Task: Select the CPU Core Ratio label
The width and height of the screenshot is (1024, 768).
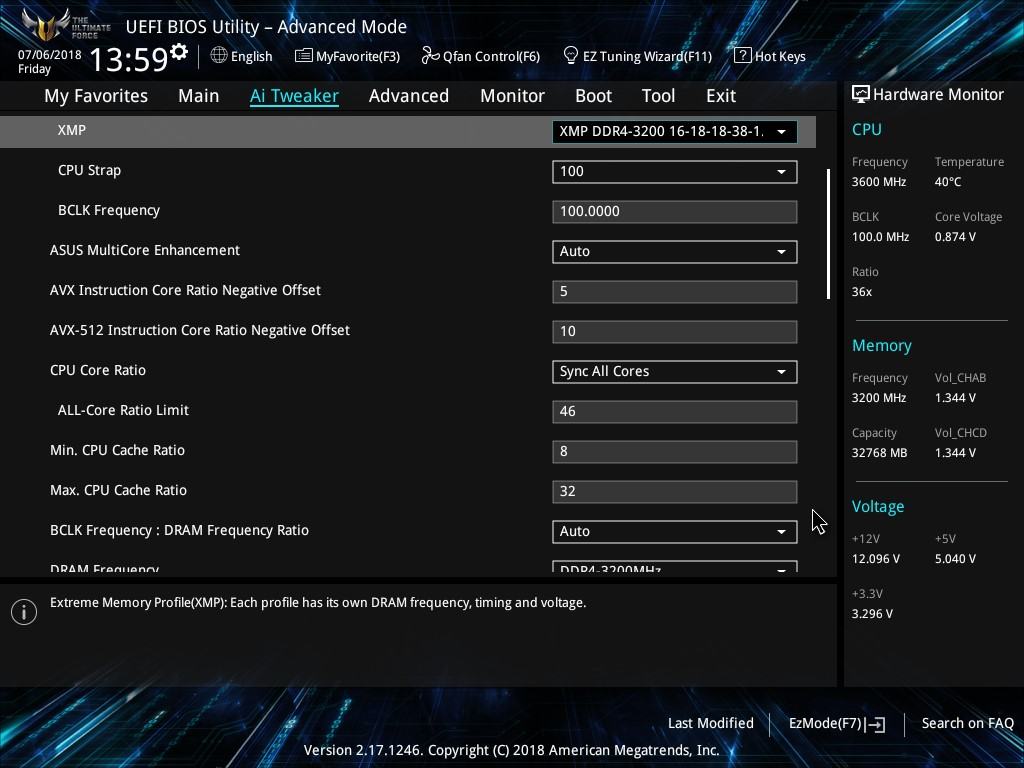Action: (98, 370)
